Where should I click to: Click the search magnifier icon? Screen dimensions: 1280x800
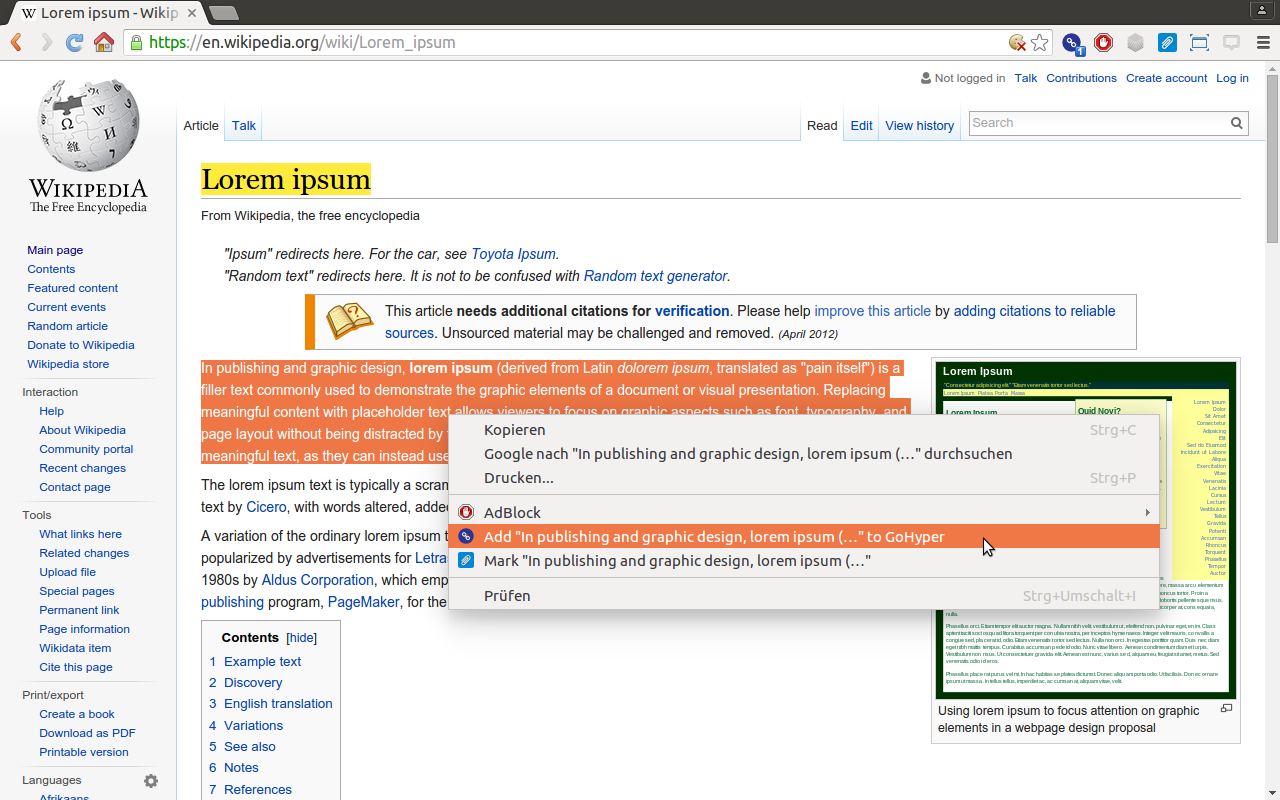(1237, 123)
